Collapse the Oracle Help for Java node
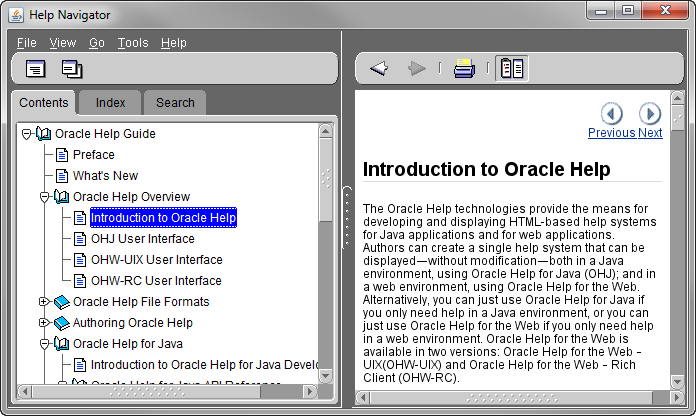696x416 pixels. [44, 344]
